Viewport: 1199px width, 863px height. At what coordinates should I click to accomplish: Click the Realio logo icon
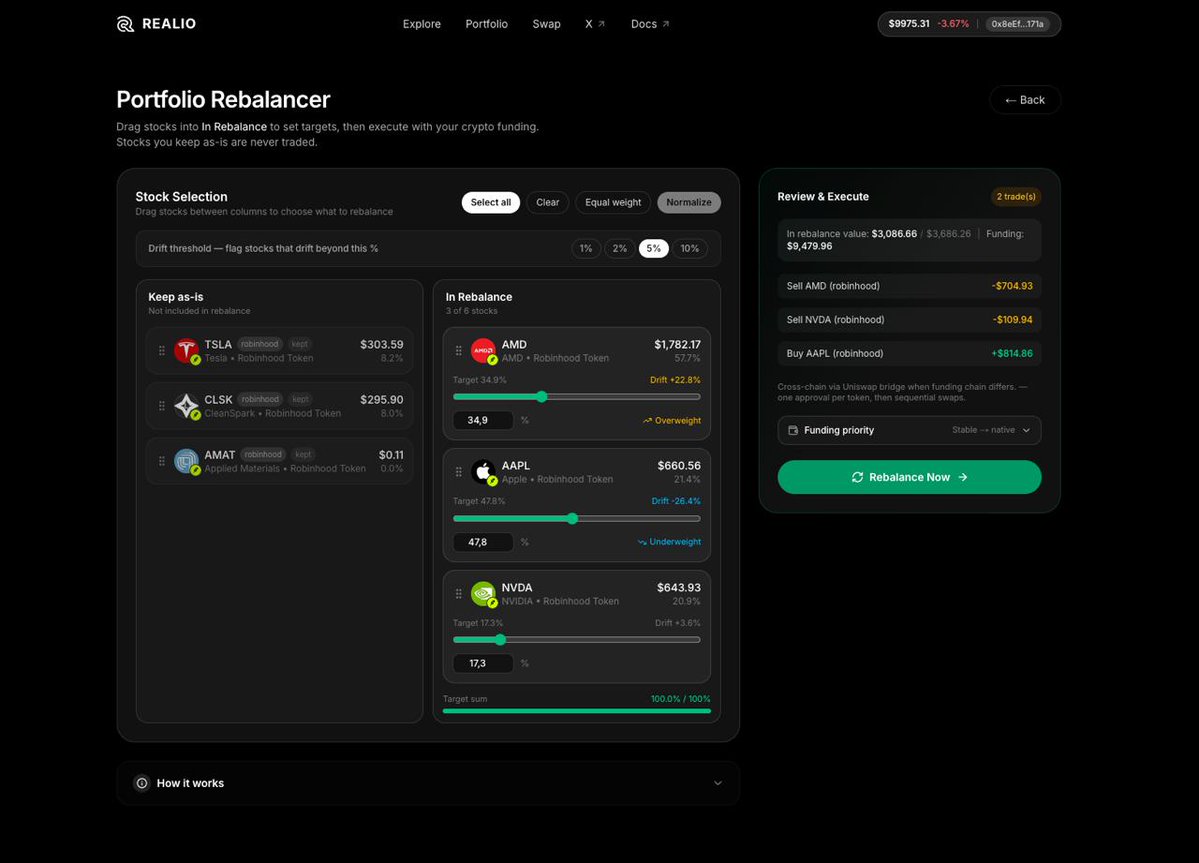pyautogui.click(x=125, y=24)
